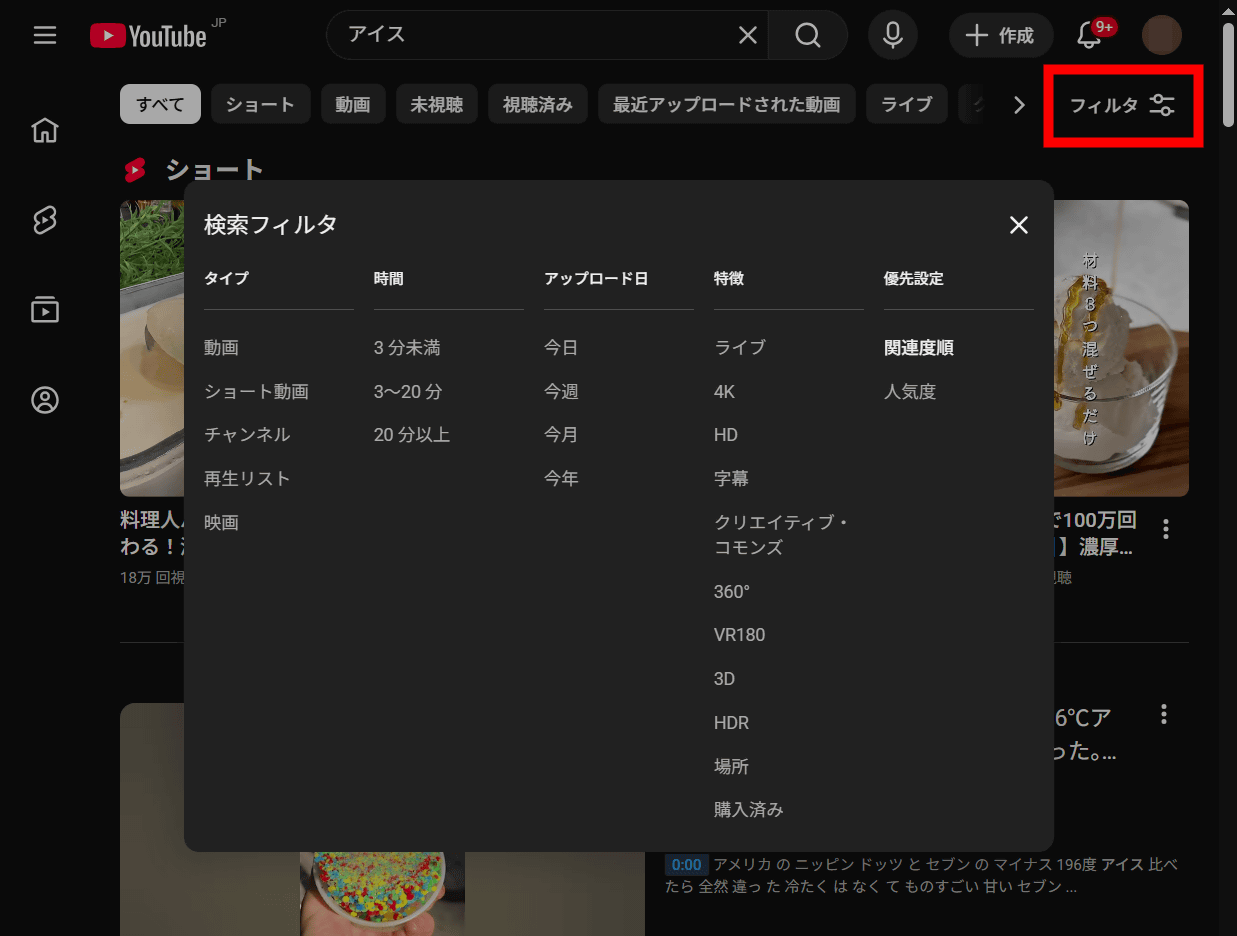Viewport: 1237px width, 936px height.
Task: Select feature HD
Action: [726, 435]
